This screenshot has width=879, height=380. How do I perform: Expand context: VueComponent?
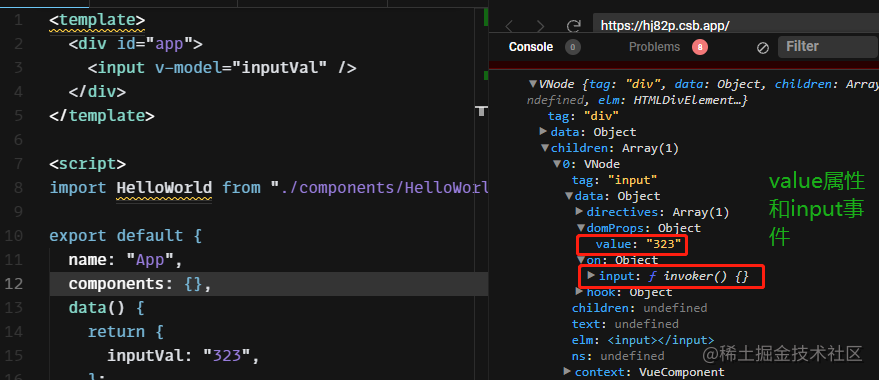coord(567,372)
